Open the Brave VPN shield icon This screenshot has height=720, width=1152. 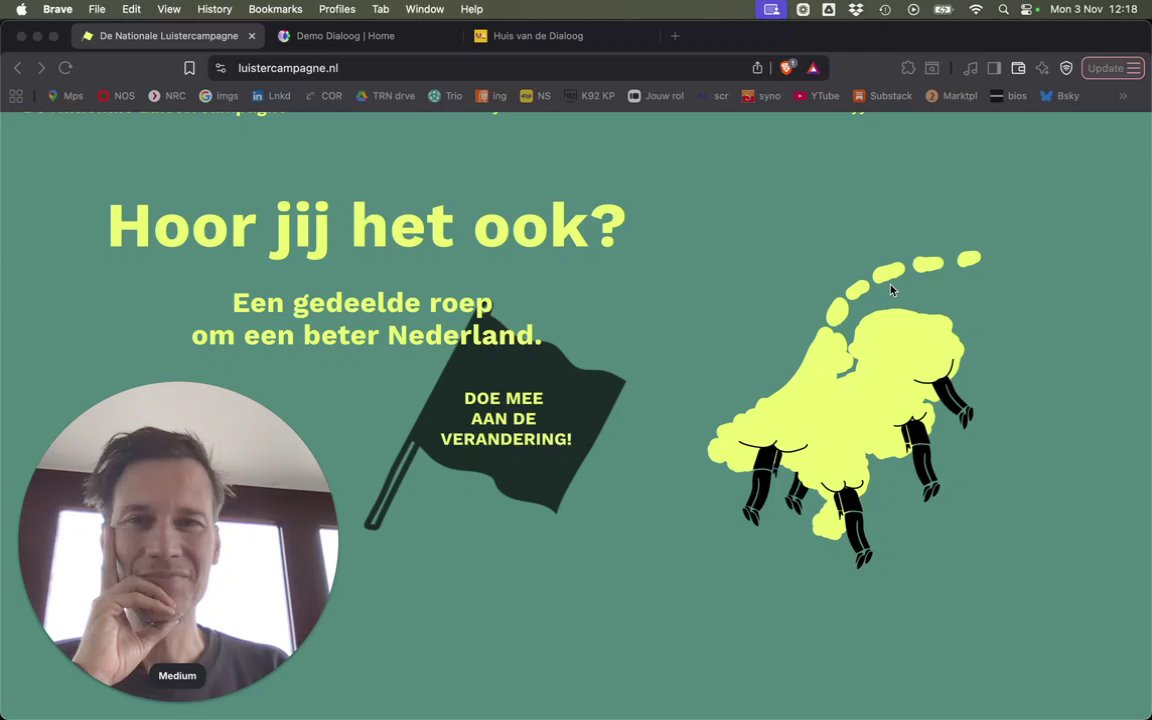[1066, 68]
